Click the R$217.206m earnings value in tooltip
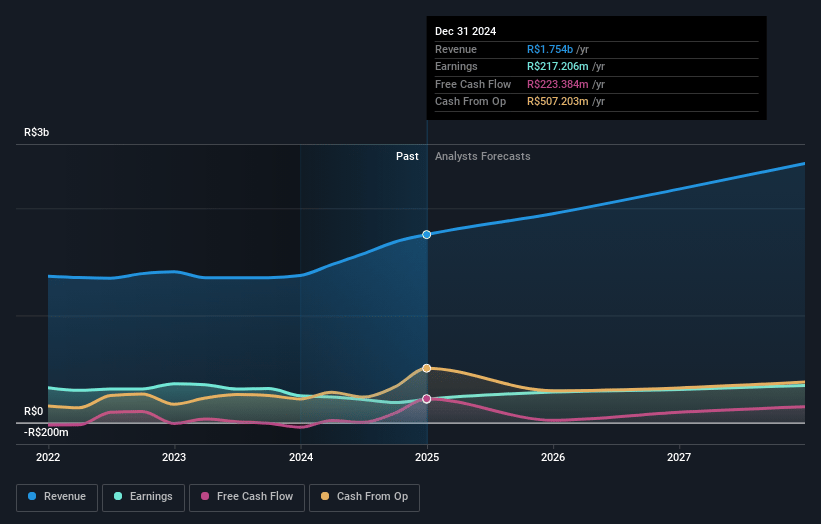This screenshot has height=524, width=821. click(x=558, y=66)
